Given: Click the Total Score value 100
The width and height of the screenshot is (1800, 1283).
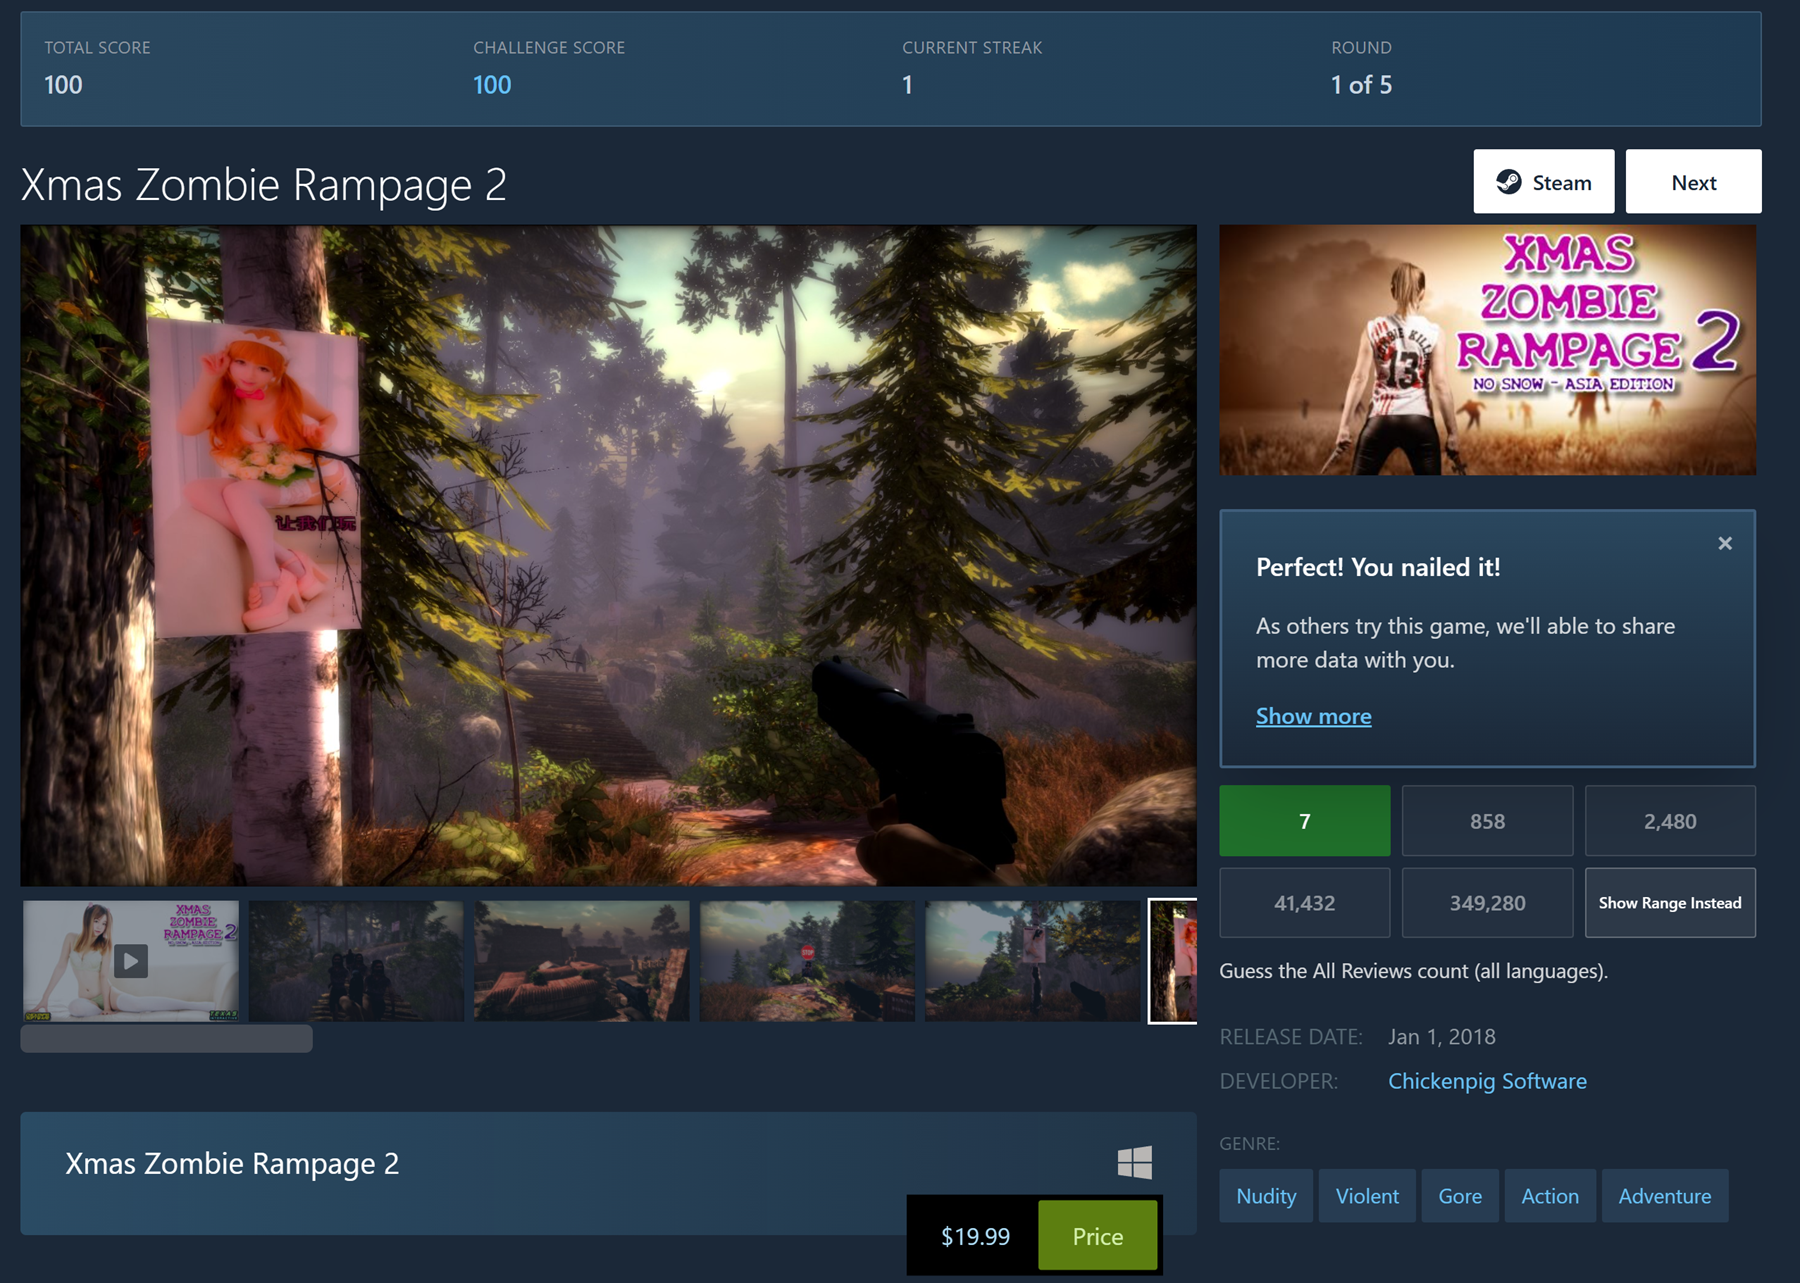Looking at the screenshot, I should coord(63,85).
